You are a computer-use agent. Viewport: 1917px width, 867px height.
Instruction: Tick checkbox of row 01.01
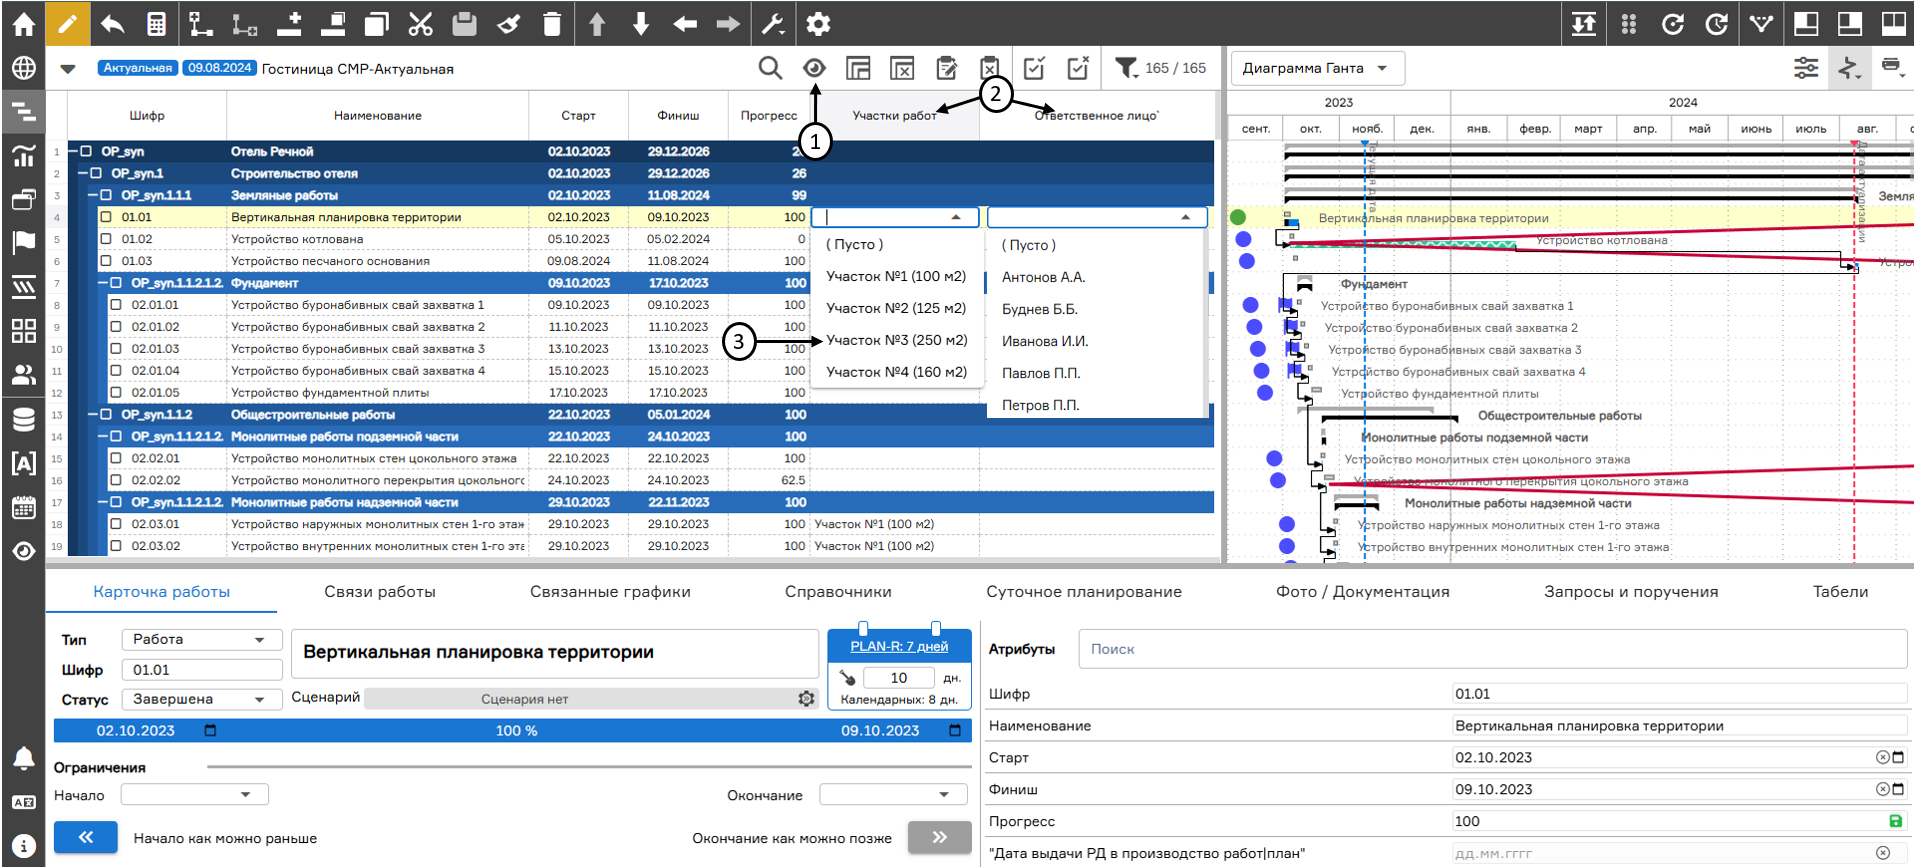tap(106, 217)
